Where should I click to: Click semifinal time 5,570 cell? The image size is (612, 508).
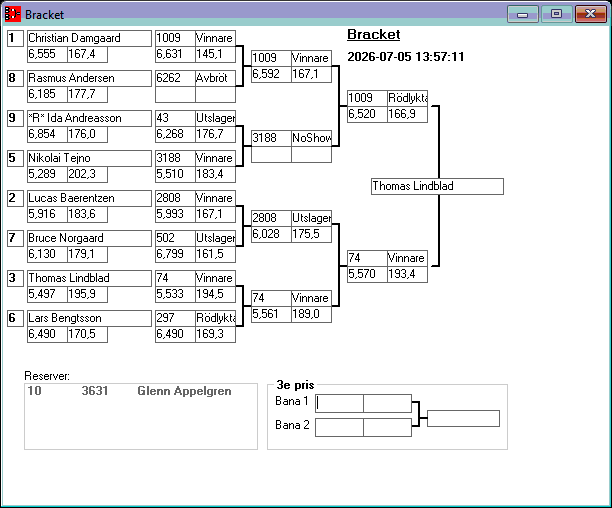point(367,274)
